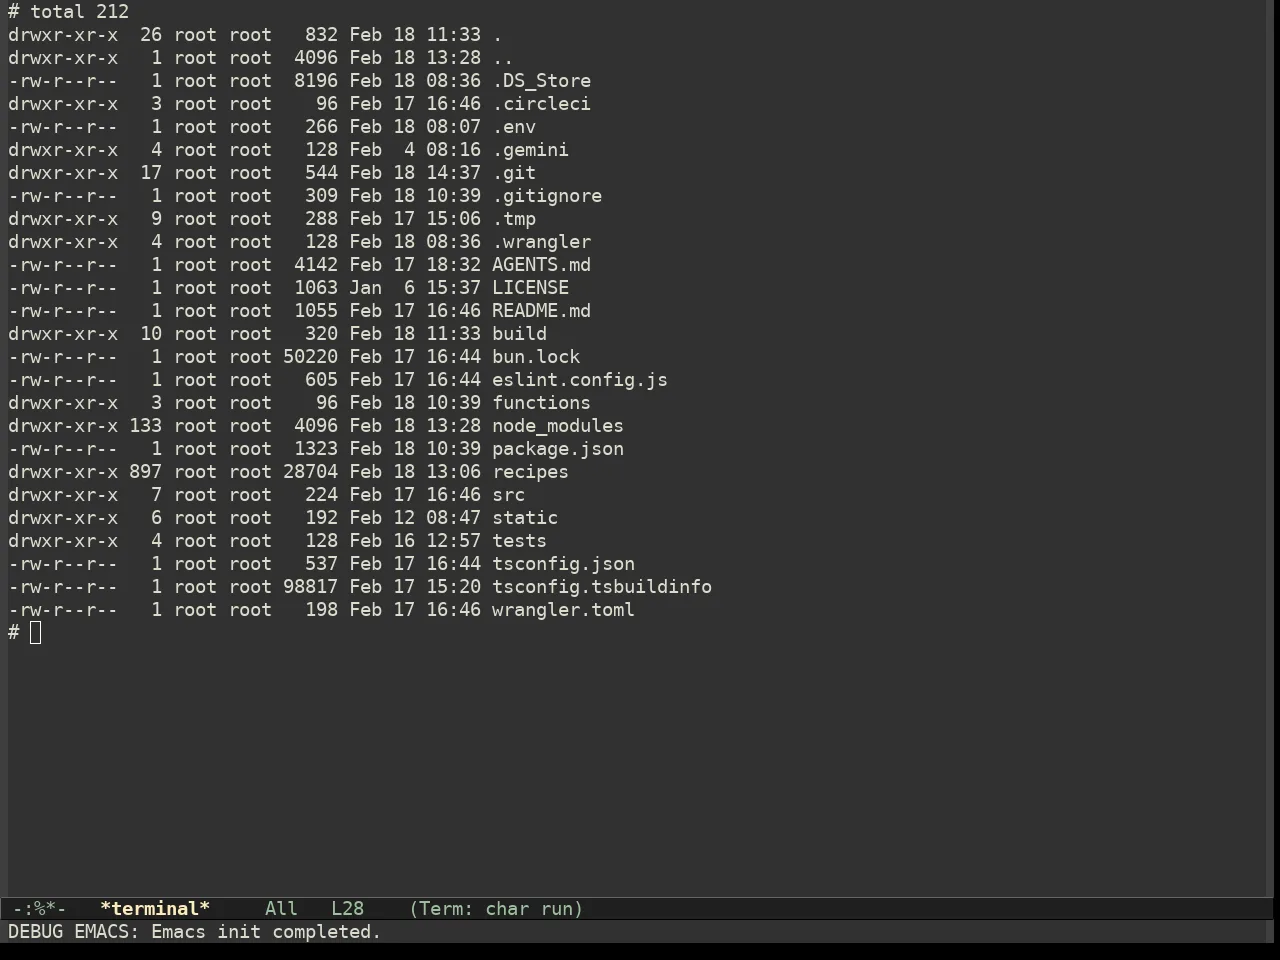
Task: Click the .gitignore entry
Action: (x=547, y=196)
